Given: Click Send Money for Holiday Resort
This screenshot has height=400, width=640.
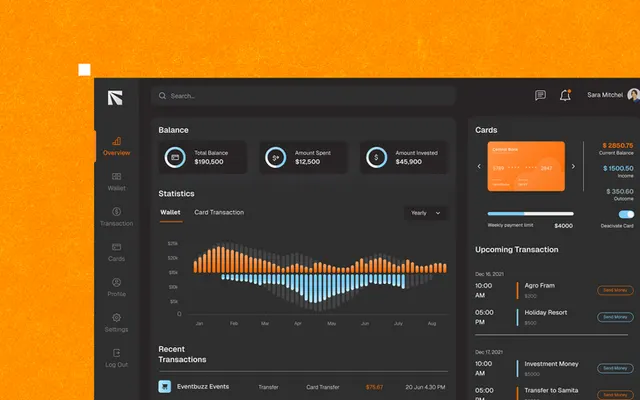Looking at the screenshot, I should point(615,317).
